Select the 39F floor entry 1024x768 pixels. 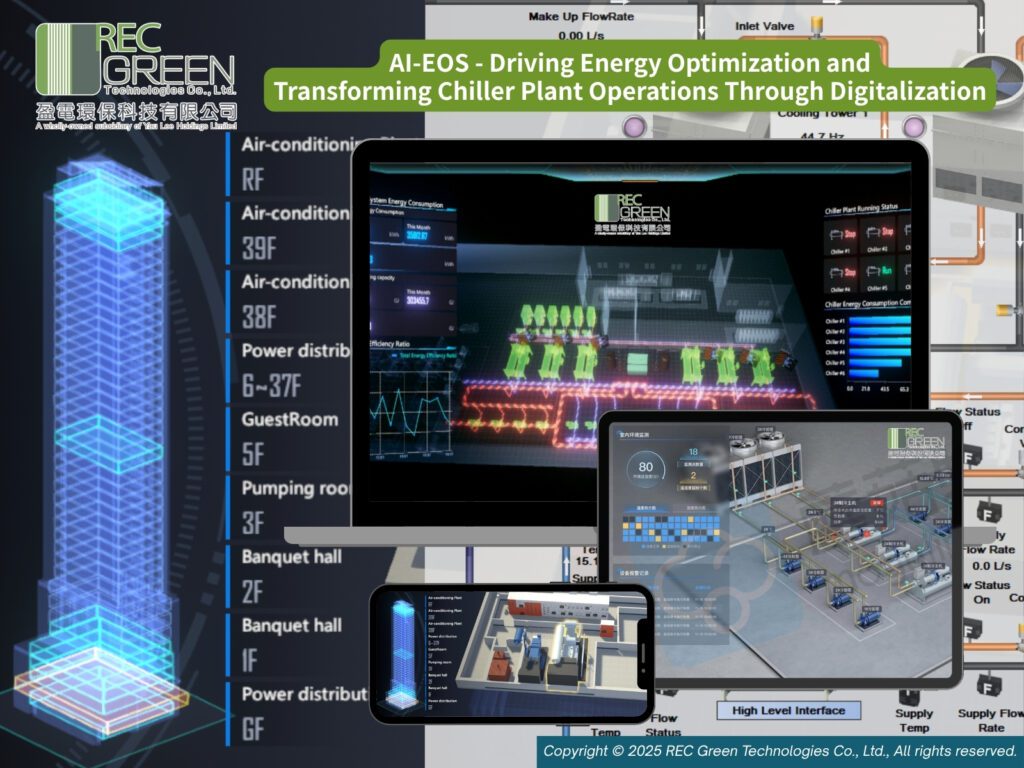pyautogui.click(x=259, y=248)
